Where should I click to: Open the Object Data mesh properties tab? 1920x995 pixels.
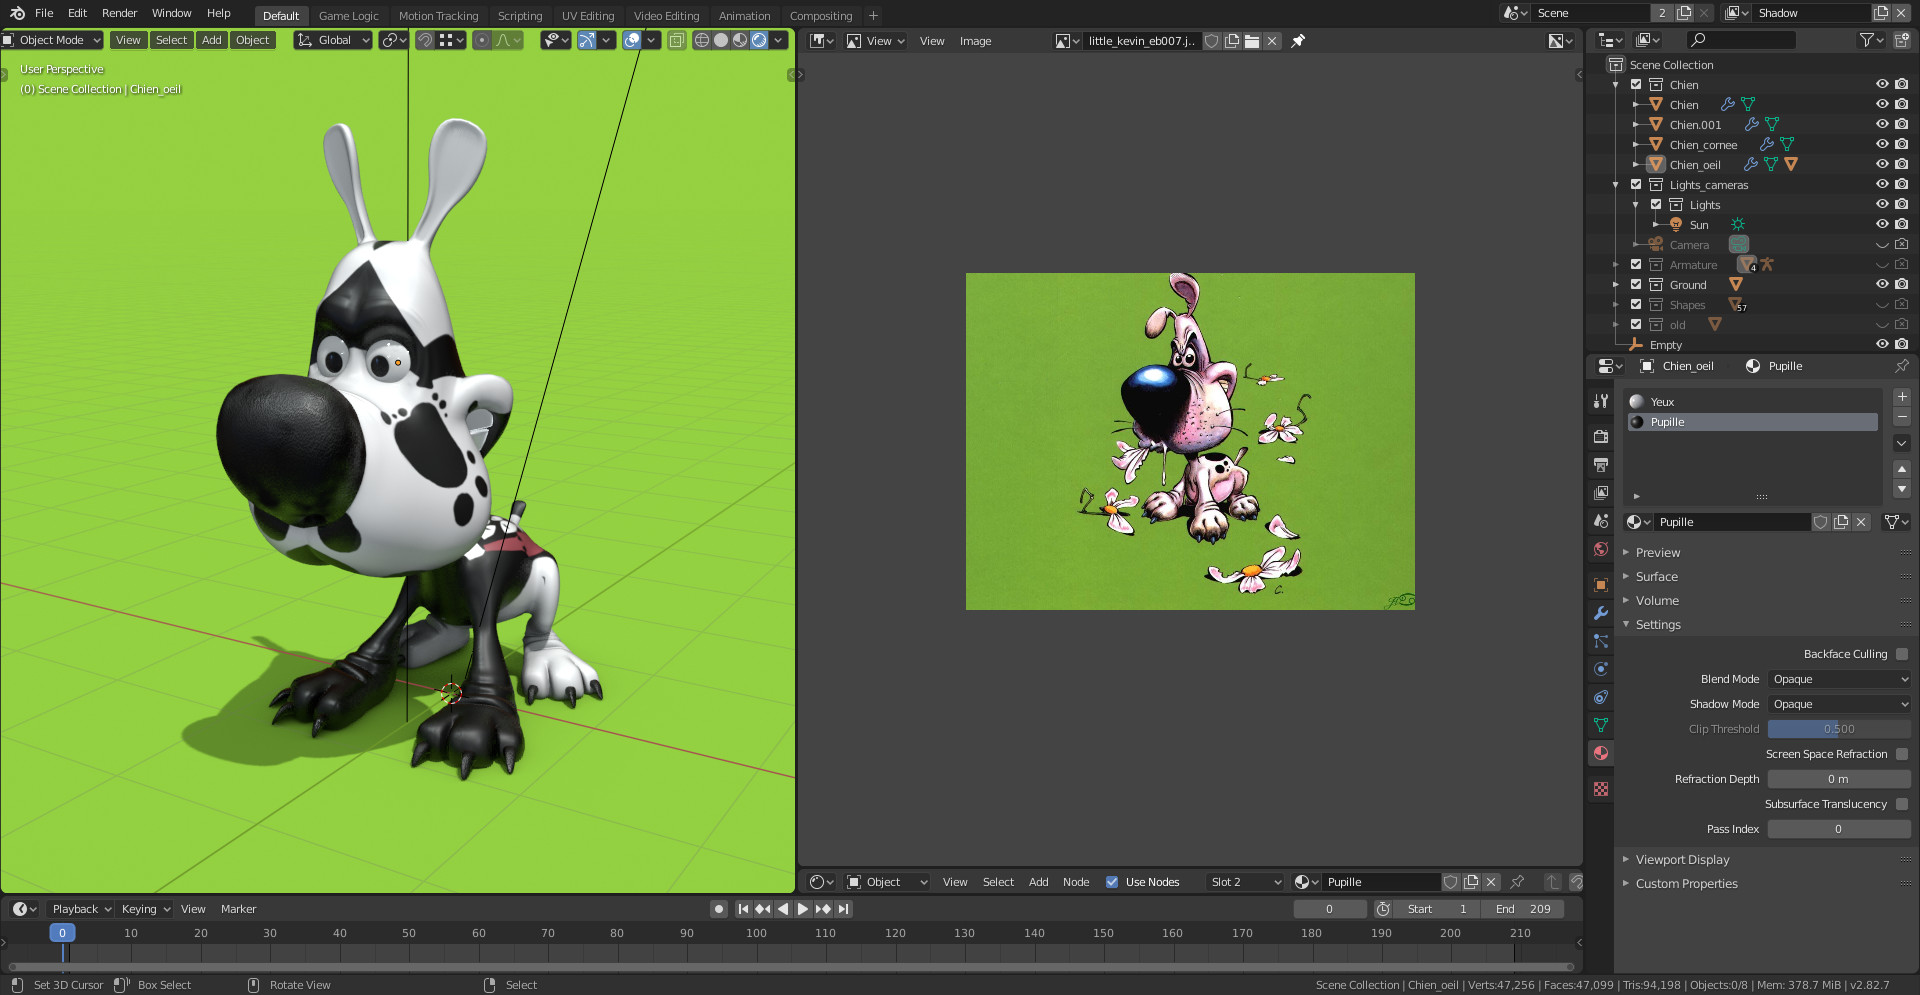pos(1601,725)
